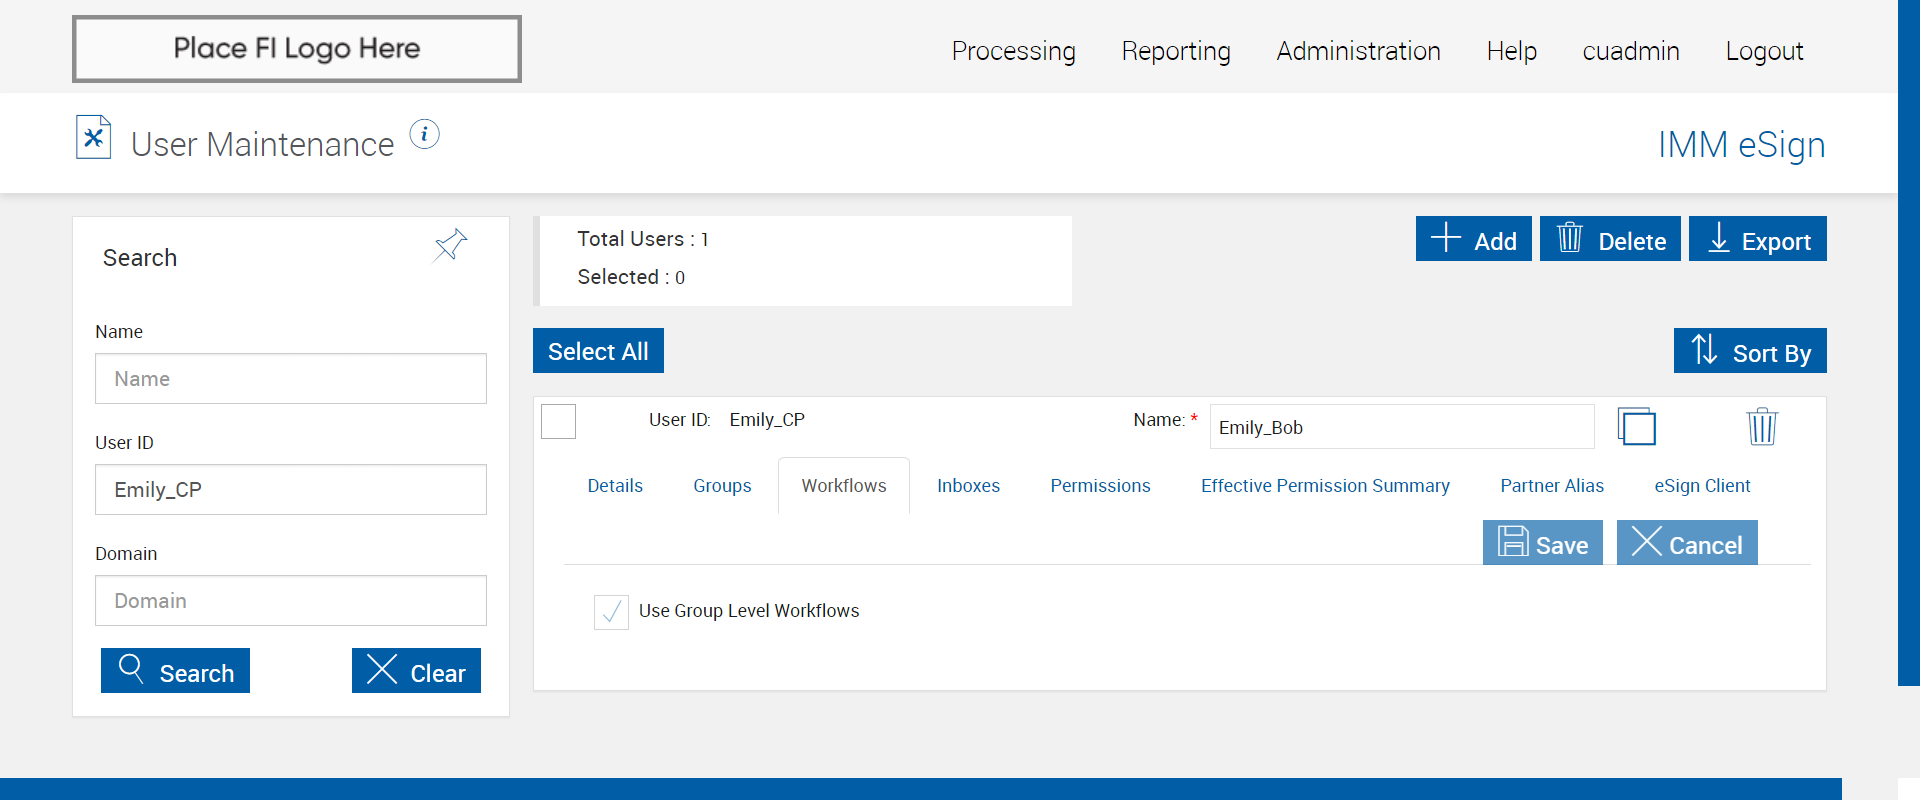Image resolution: width=1920 pixels, height=800 pixels.
Task: Open the Sort By options
Action: pos(1750,351)
